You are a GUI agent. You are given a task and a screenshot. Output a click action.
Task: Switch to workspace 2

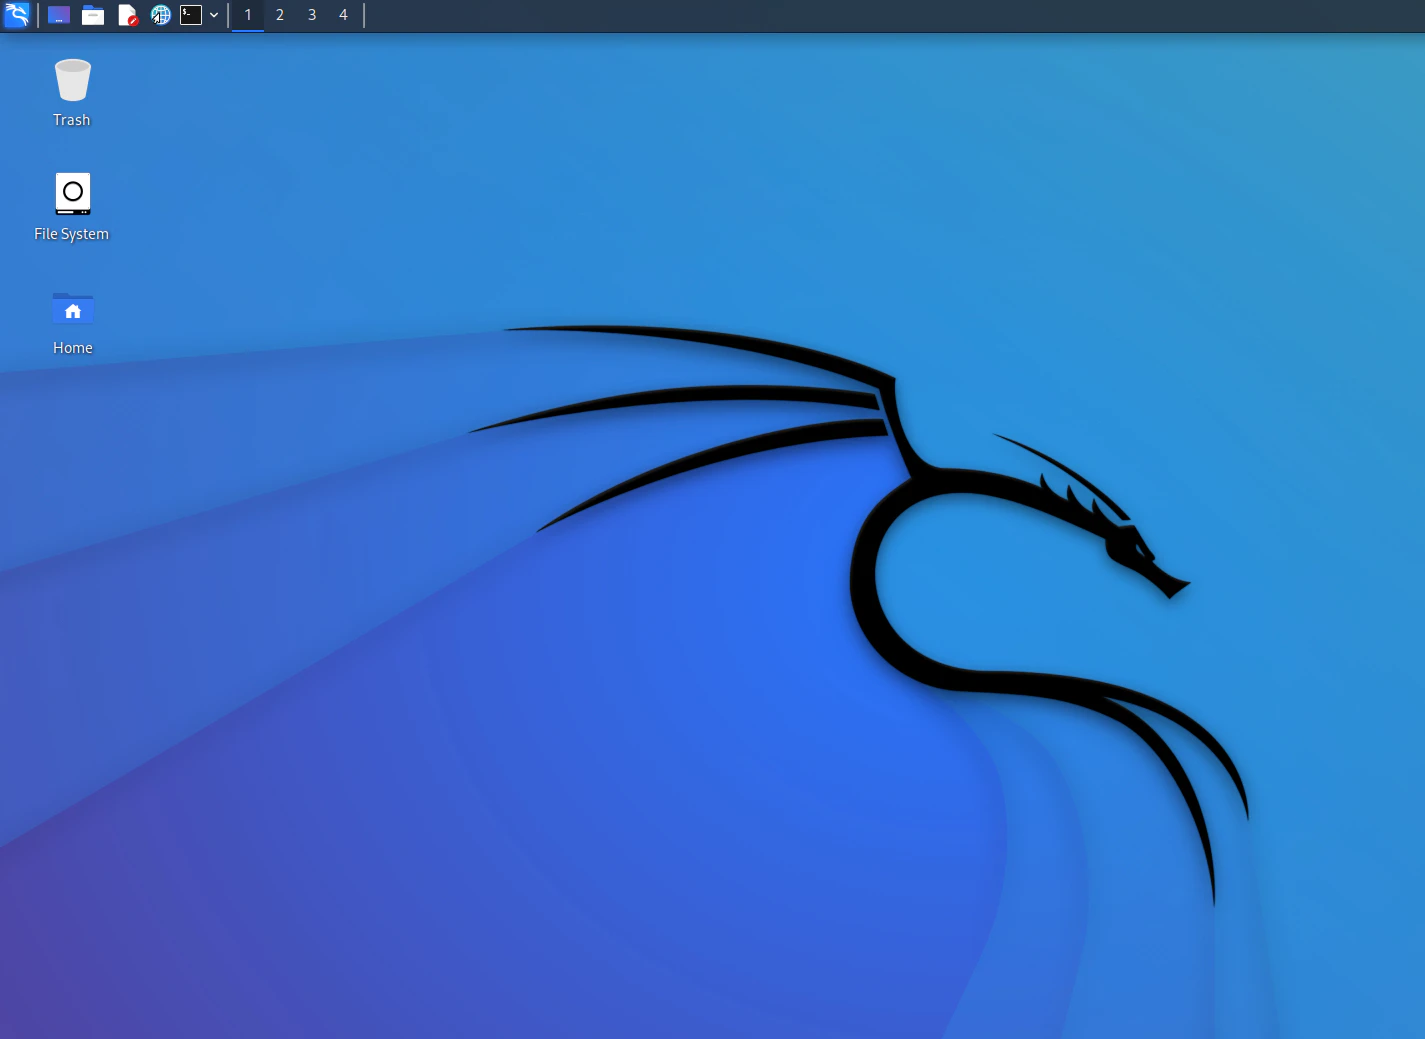point(280,15)
